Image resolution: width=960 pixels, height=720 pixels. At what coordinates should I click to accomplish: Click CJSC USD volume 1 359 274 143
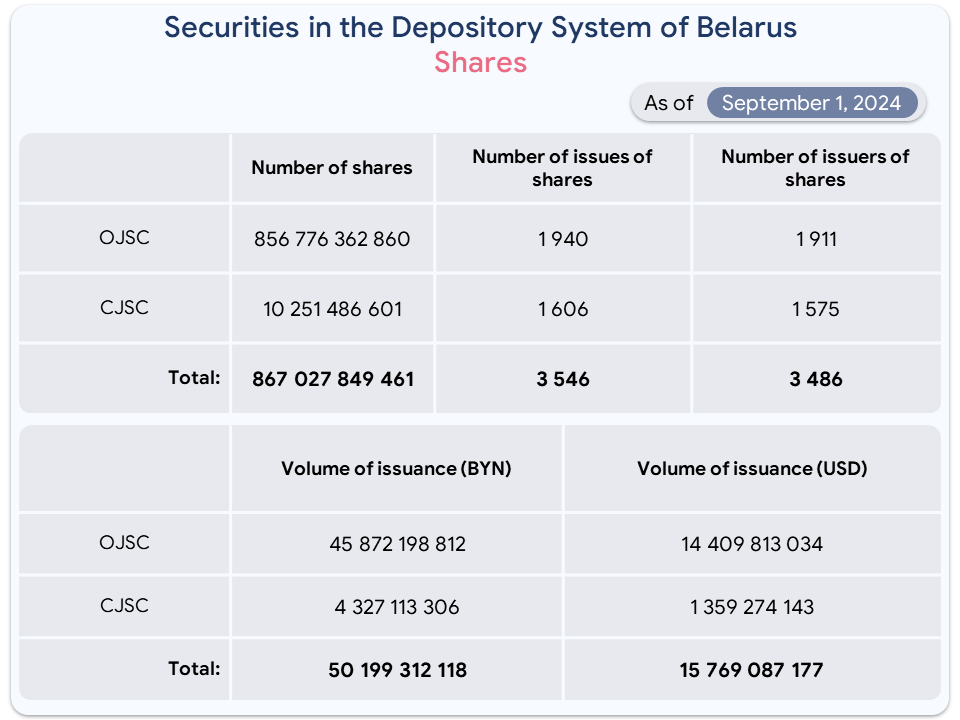tap(752, 607)
